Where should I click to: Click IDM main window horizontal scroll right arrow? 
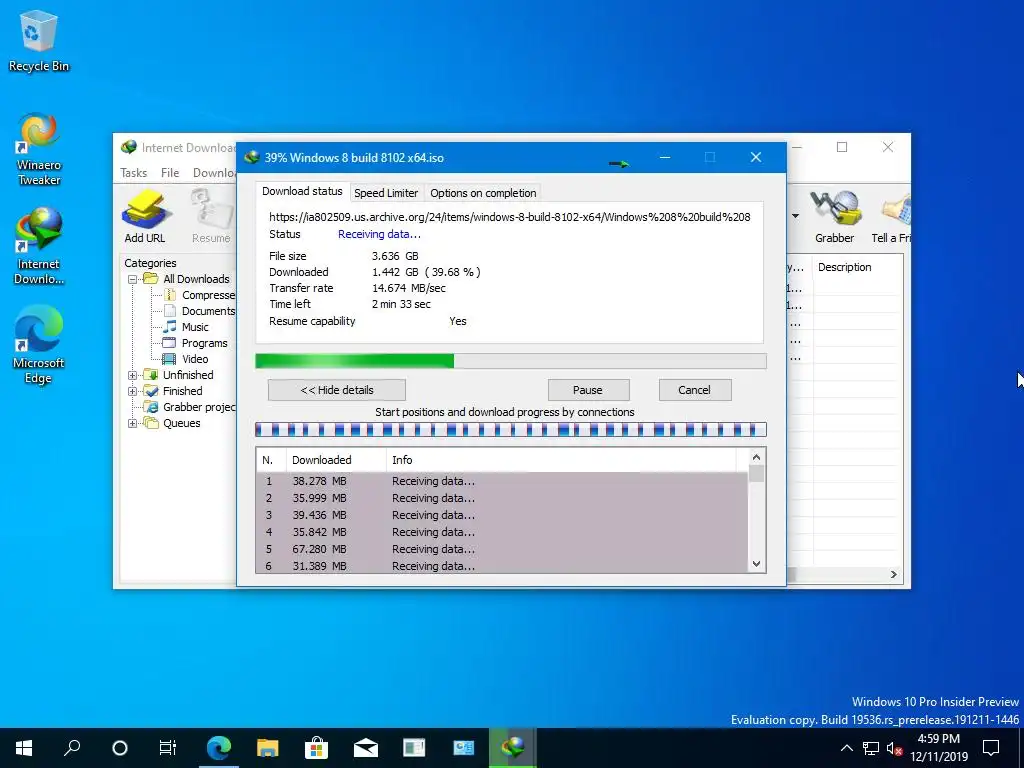(x=893, y=574)
